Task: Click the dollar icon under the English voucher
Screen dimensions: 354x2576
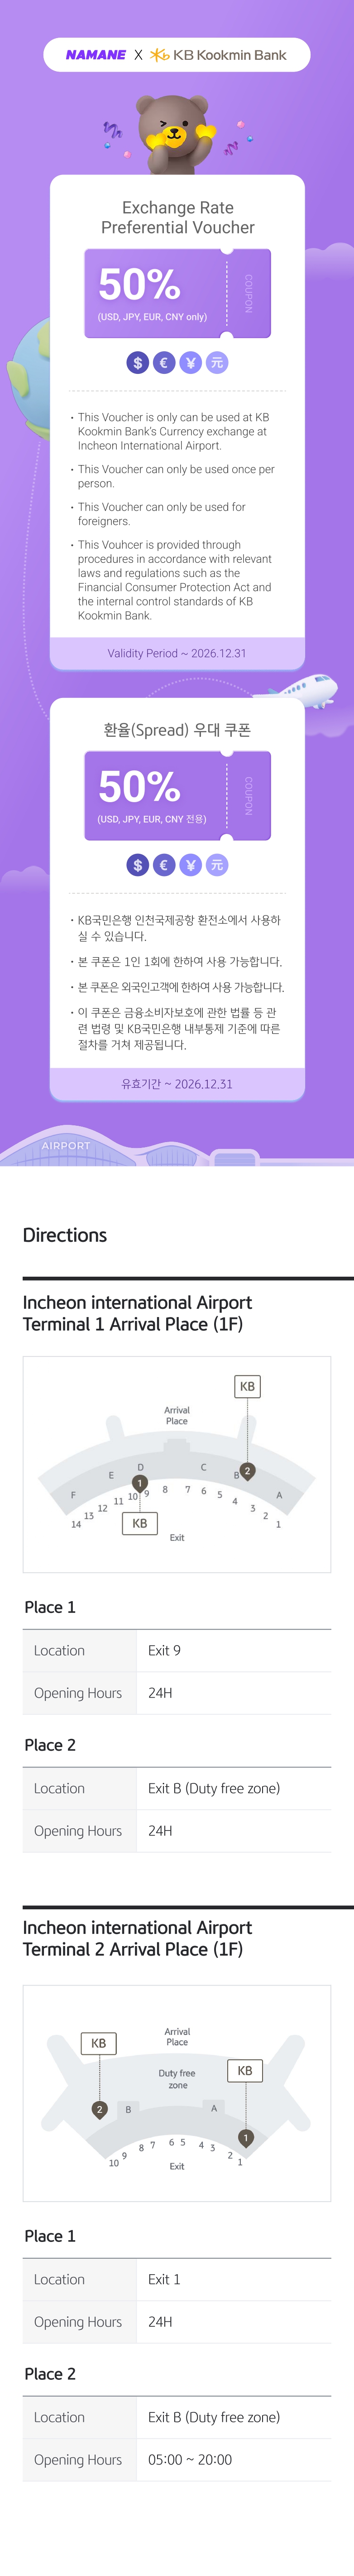Action: tap(138, 363)
